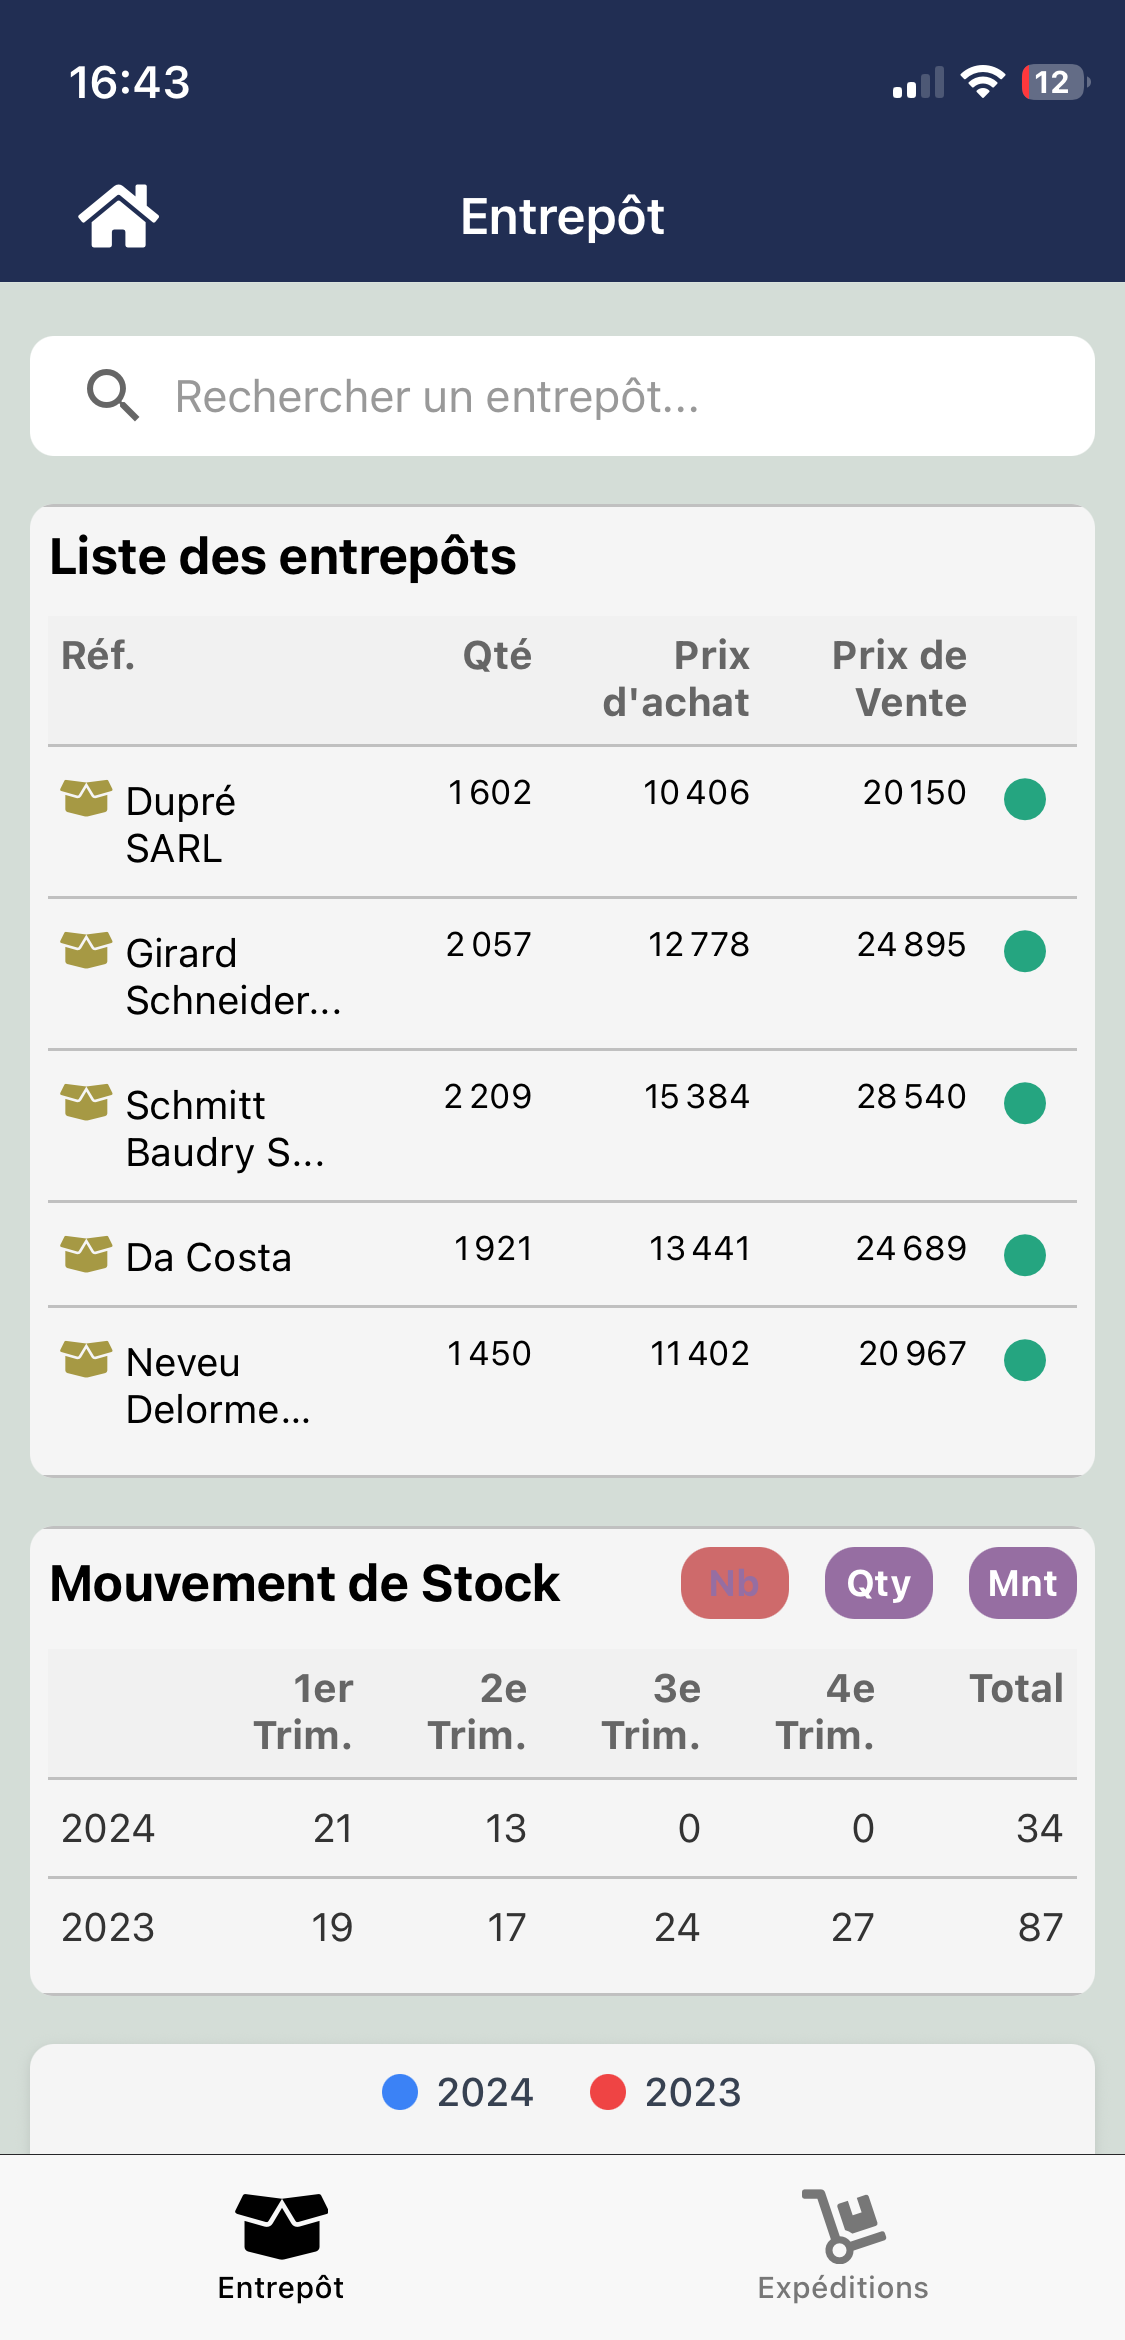Switch stock movement view to Qty

[878, 1583]
